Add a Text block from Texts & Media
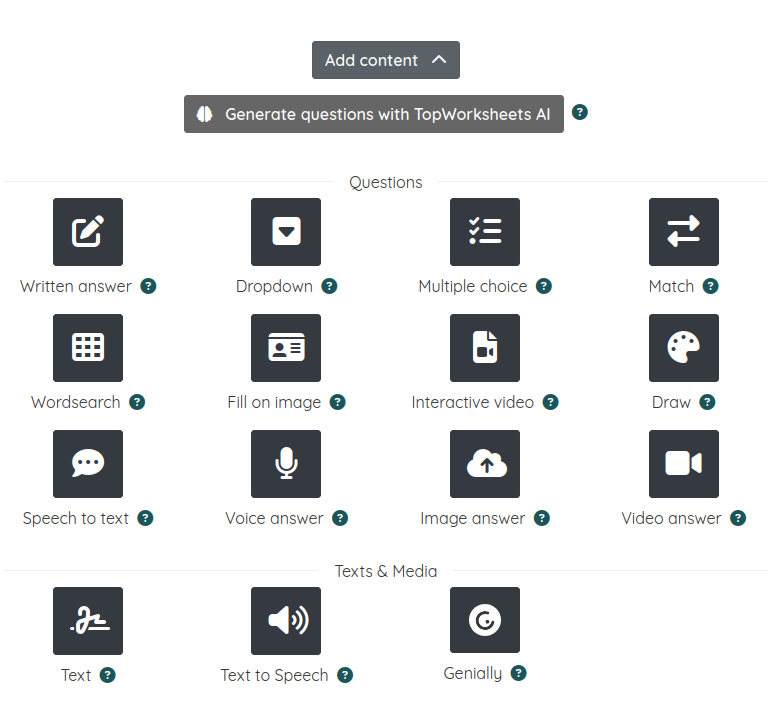The image size is (784, 728). [x=88, y=621]
